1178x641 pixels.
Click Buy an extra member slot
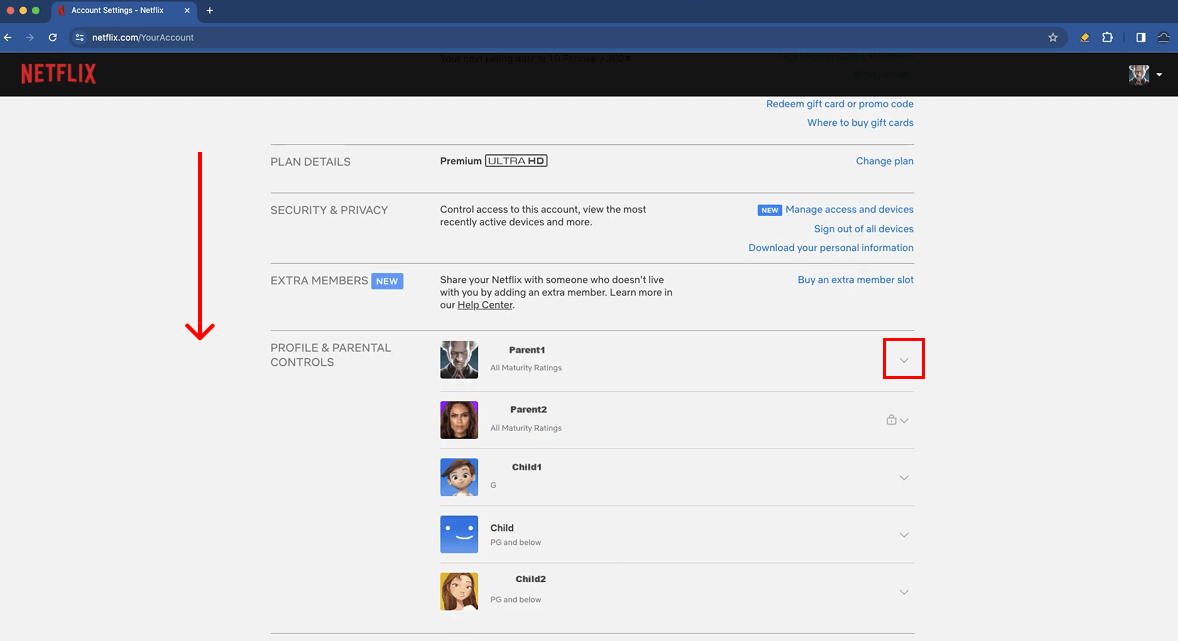tap(855, 279)
